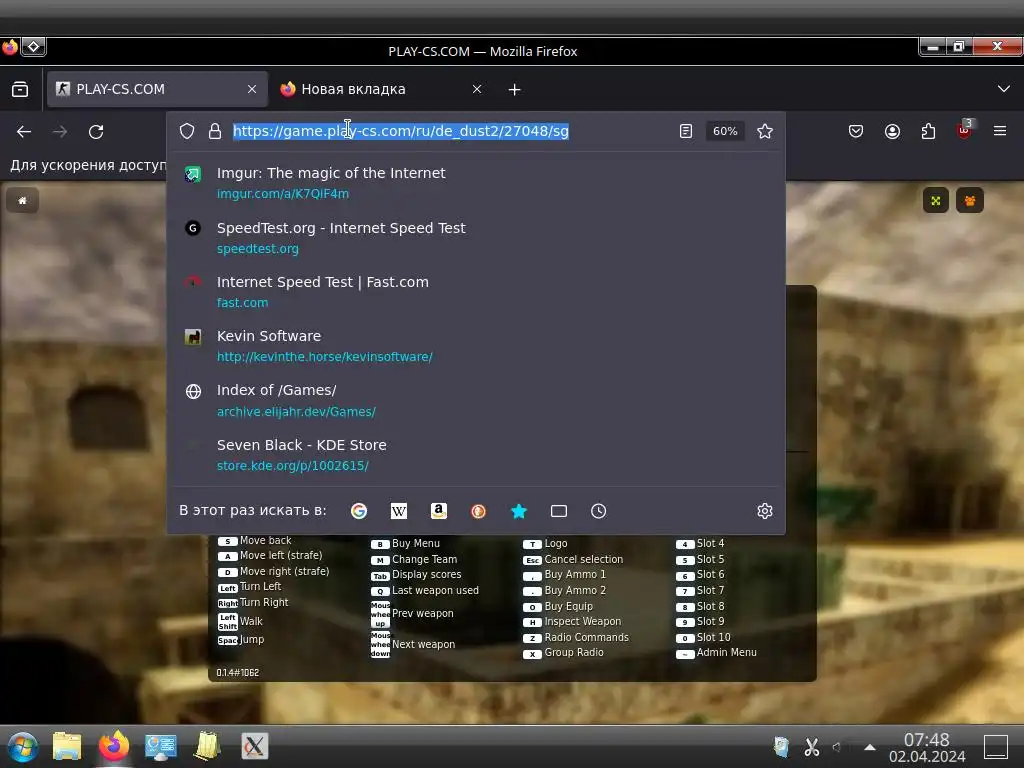Image resolution: width=1024 pixels, height=768 pixels.
Task: Open Internet Speed Test Fast.com suggestion
Action: coord(475,292)
